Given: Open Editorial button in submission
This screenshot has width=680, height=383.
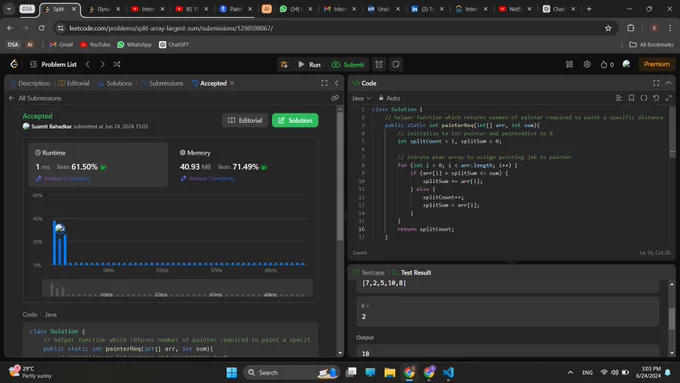Looking at the screenshot, I should pyautogui.click(x=245, y=120).
